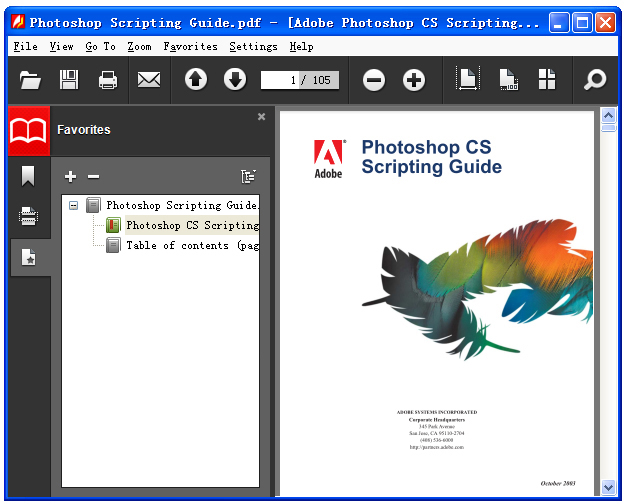This screenshot has height=504, width=628.
Task: Set actual size 100% zoom icon
Action: coord(509,79)
